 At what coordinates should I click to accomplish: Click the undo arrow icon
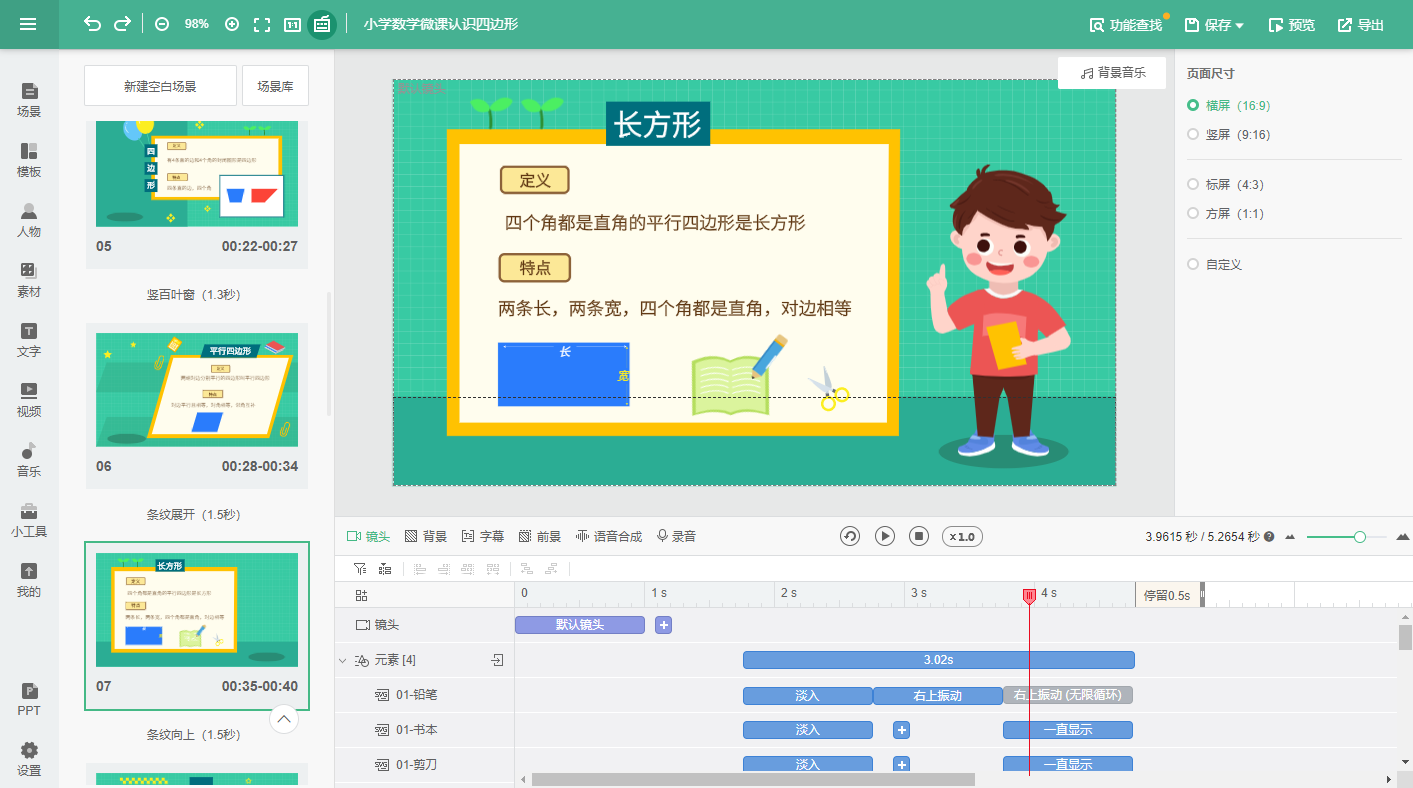93,24
